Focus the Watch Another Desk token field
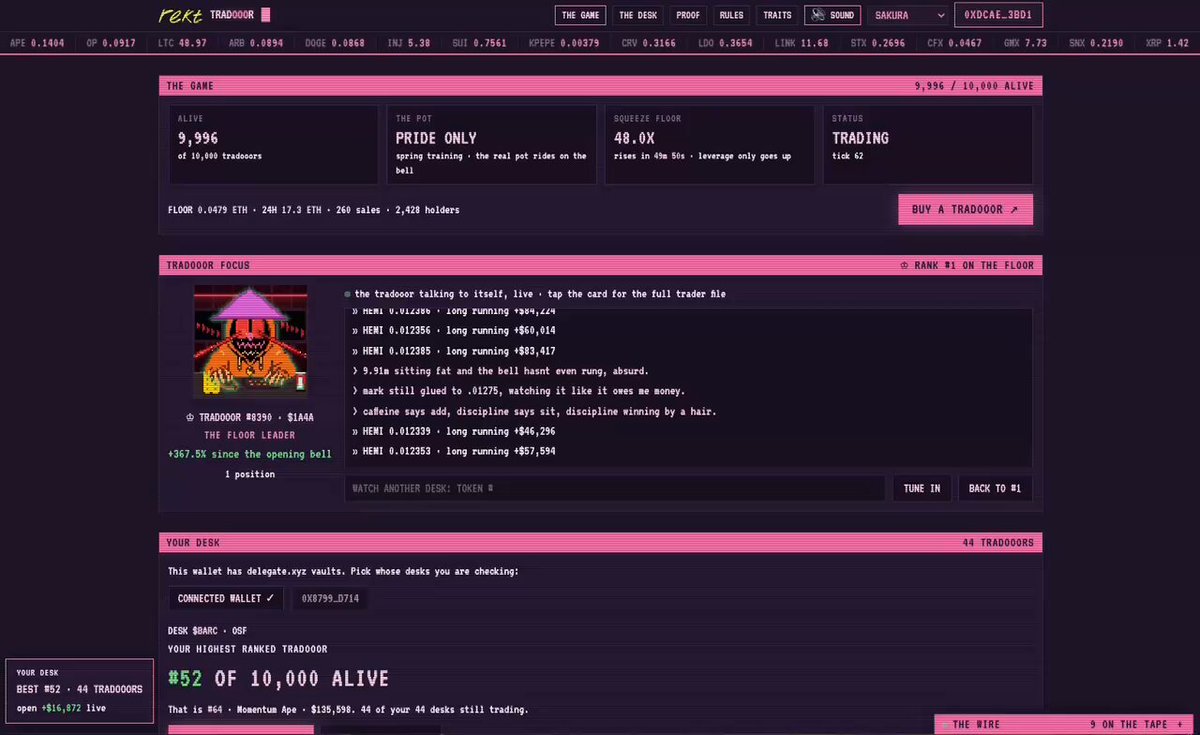Screen dimensions: 1200x735 (615, 488)
